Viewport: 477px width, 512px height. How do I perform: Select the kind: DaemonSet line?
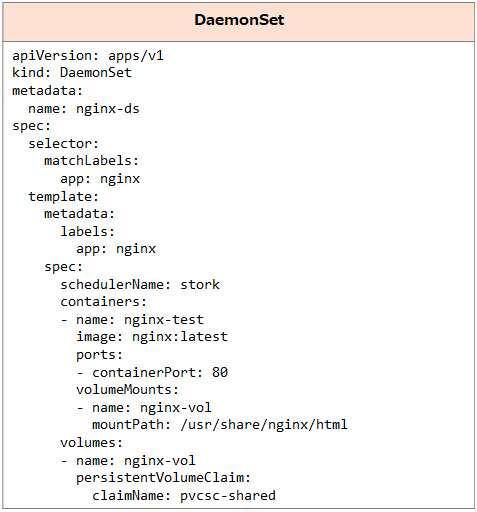[72, 73]
